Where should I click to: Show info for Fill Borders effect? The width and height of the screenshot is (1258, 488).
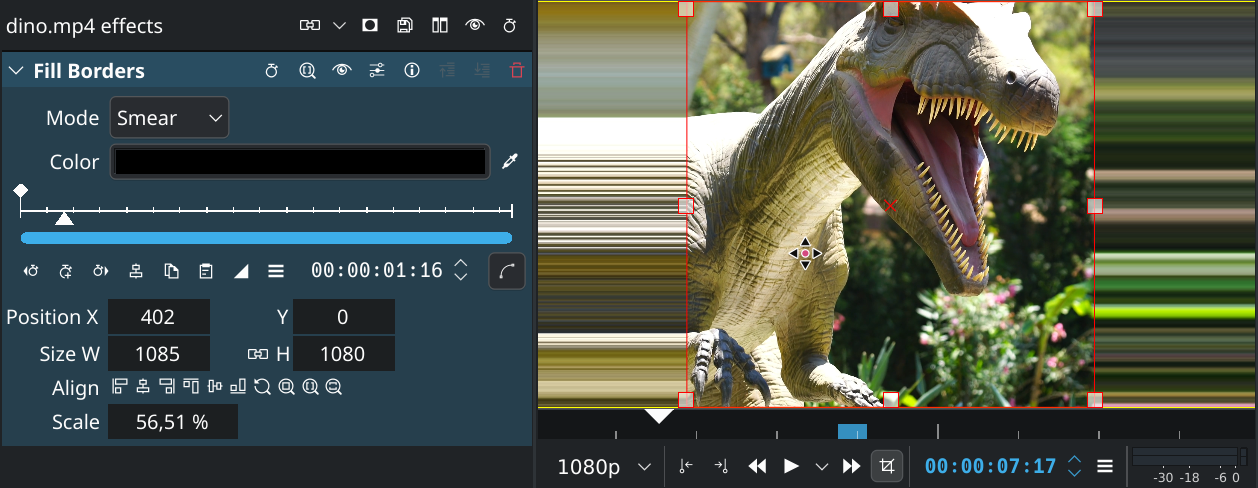click(411, 71)
